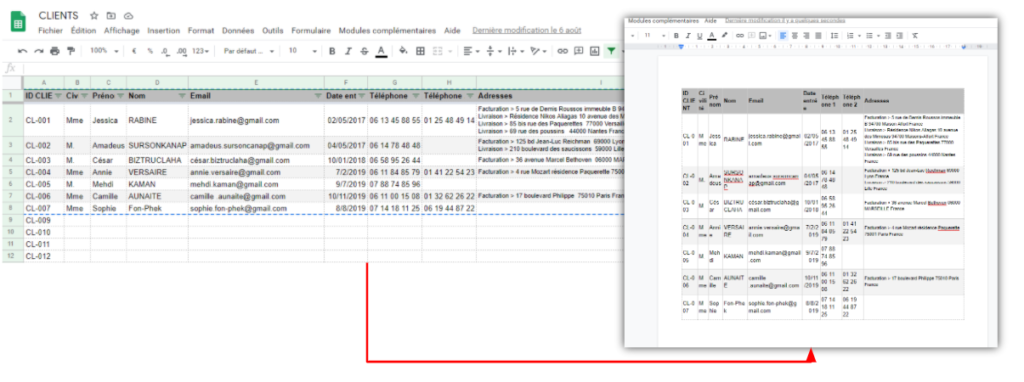Toggle italic in the Sheets toolbar
This screenshot has height=382, width=1024.
tap(348, 51)
